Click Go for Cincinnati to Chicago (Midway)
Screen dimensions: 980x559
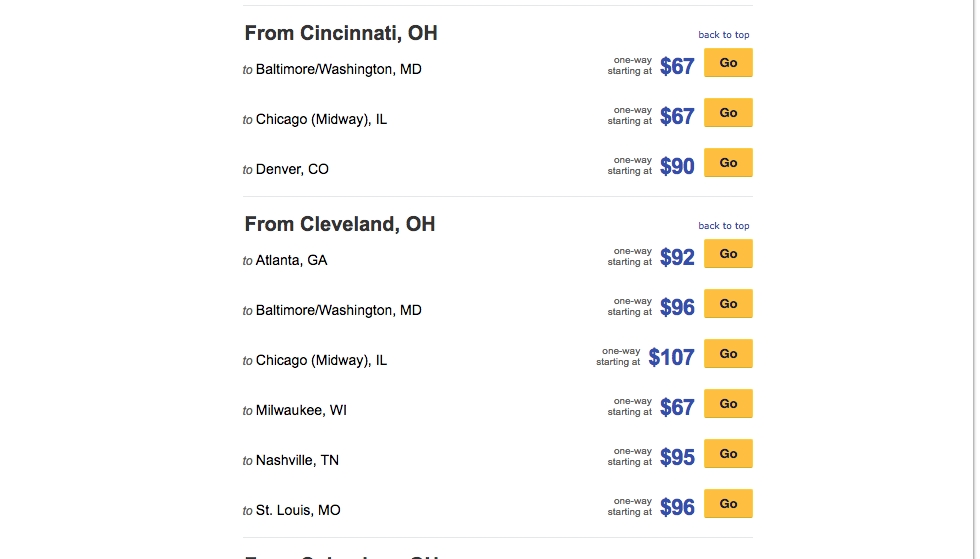[x=728, y=113]
